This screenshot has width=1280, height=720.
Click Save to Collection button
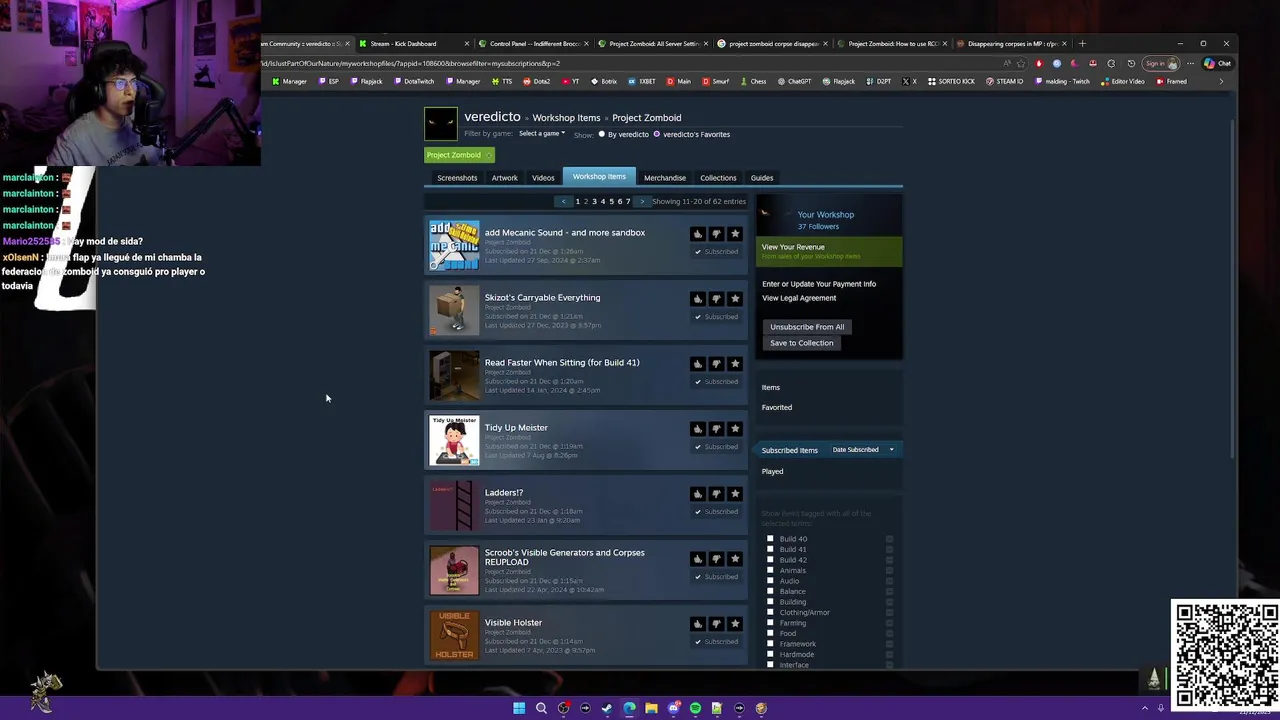pos(801,343)
